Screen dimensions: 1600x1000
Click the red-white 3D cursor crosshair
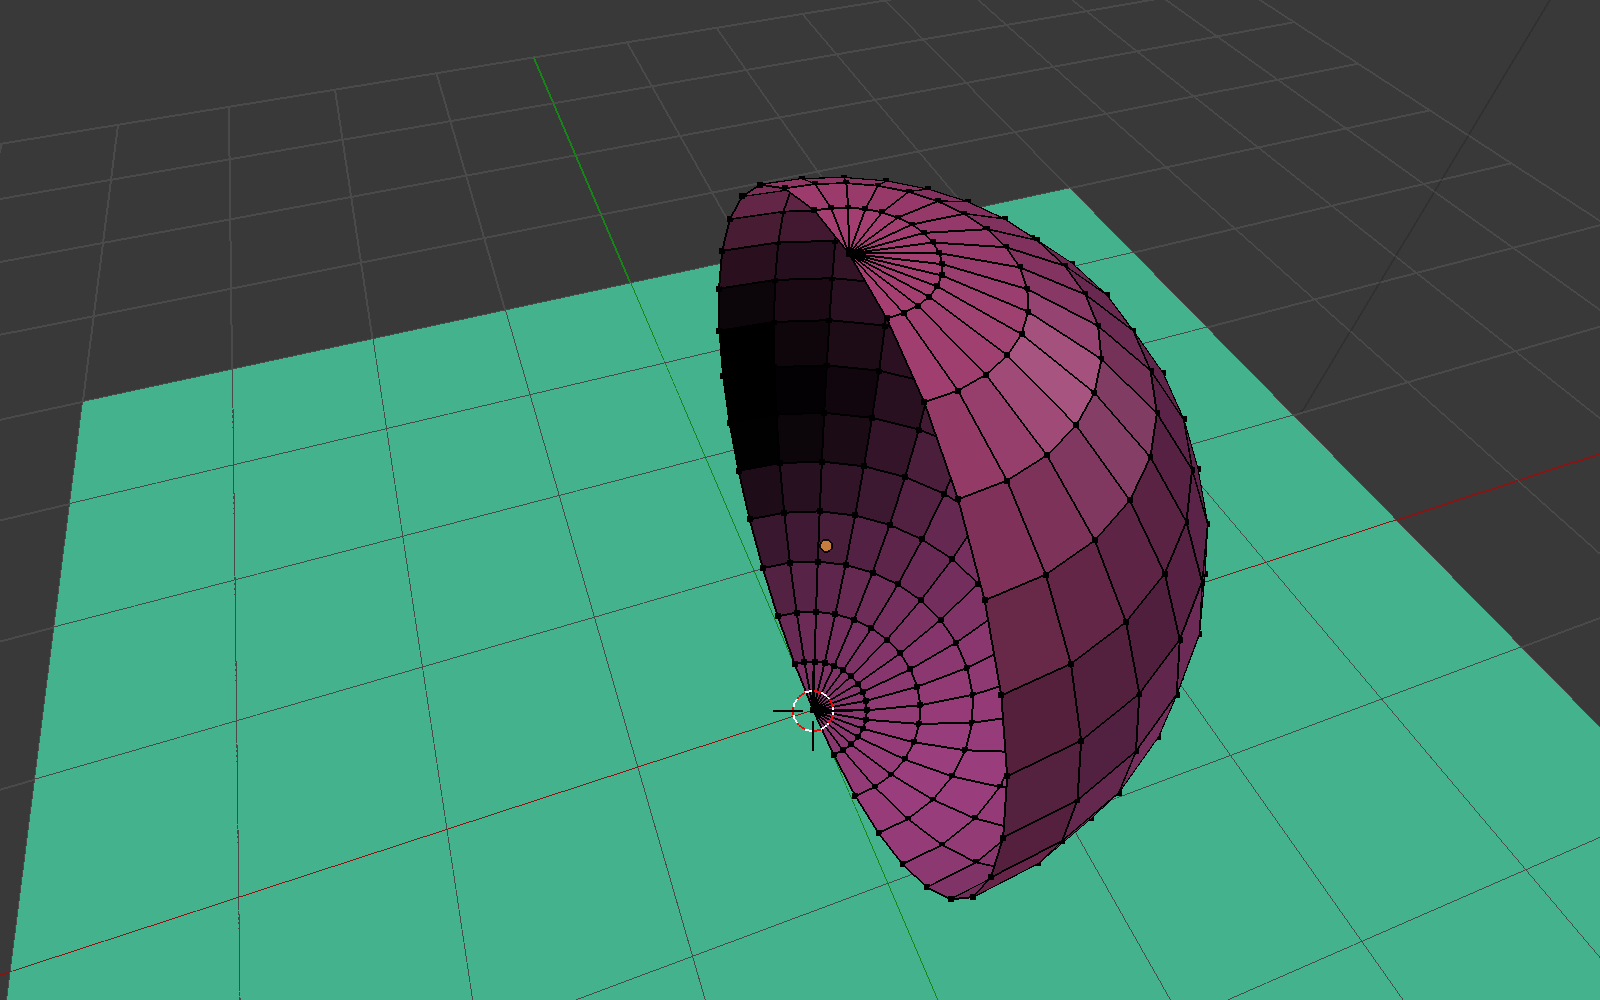pyautogui.click(x=813, y=711)
